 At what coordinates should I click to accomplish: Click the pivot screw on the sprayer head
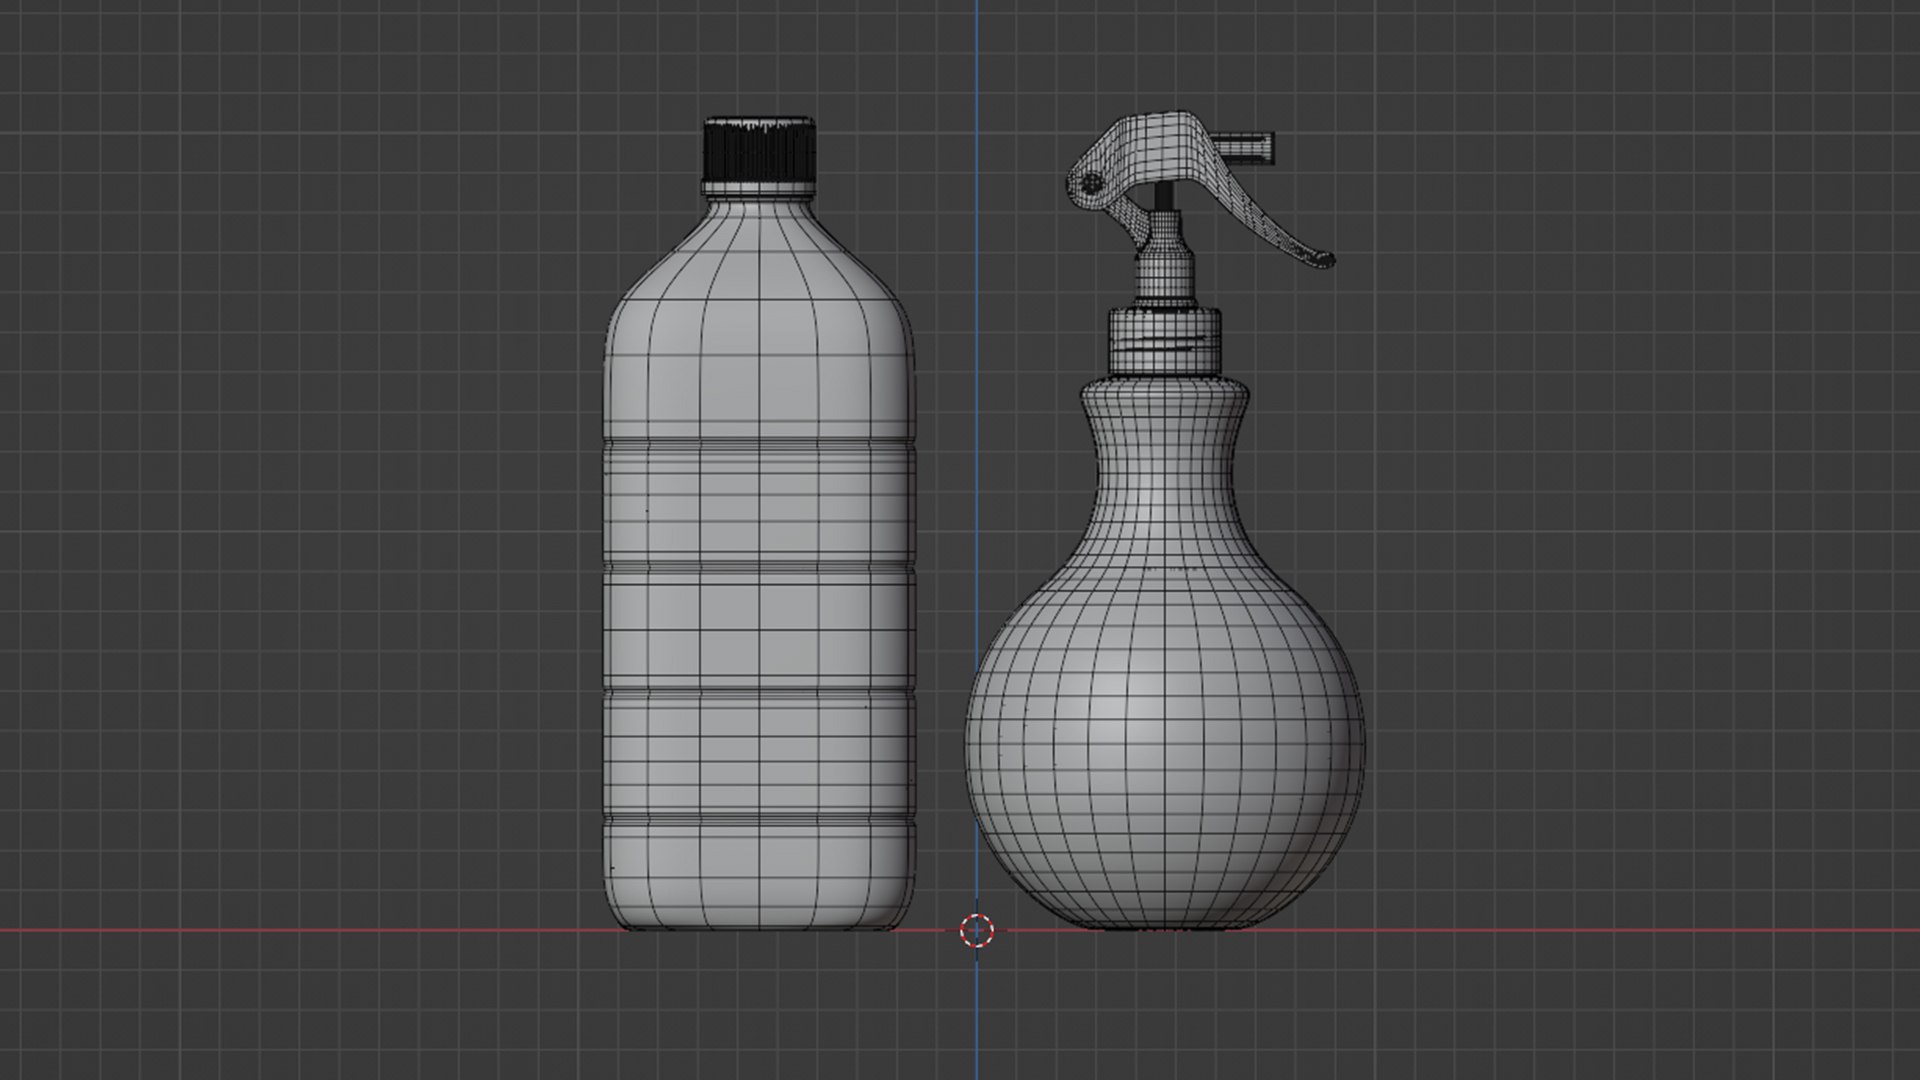pos(1092,182)
